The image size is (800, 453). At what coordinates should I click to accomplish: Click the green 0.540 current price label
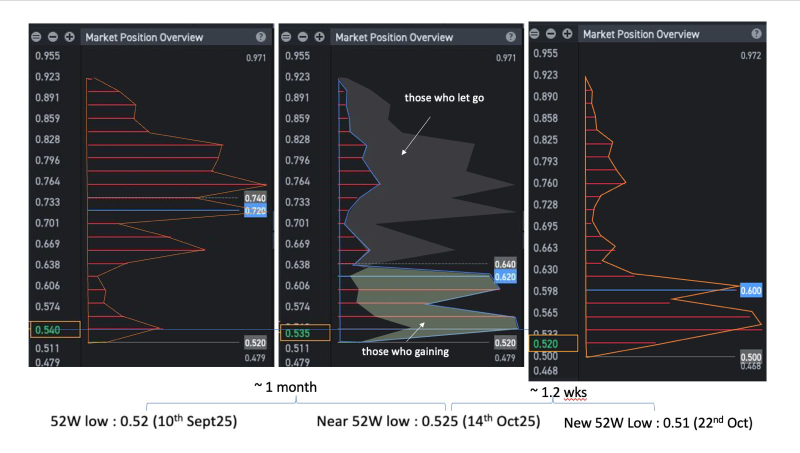pos(48,328)
